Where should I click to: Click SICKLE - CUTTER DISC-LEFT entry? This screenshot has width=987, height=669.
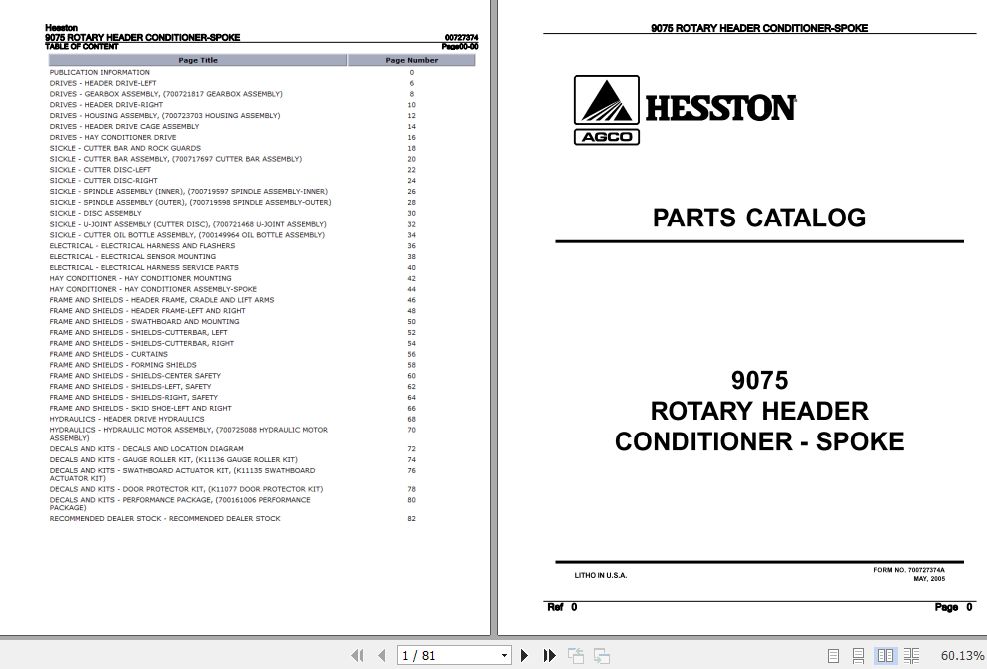pos(100,170)
